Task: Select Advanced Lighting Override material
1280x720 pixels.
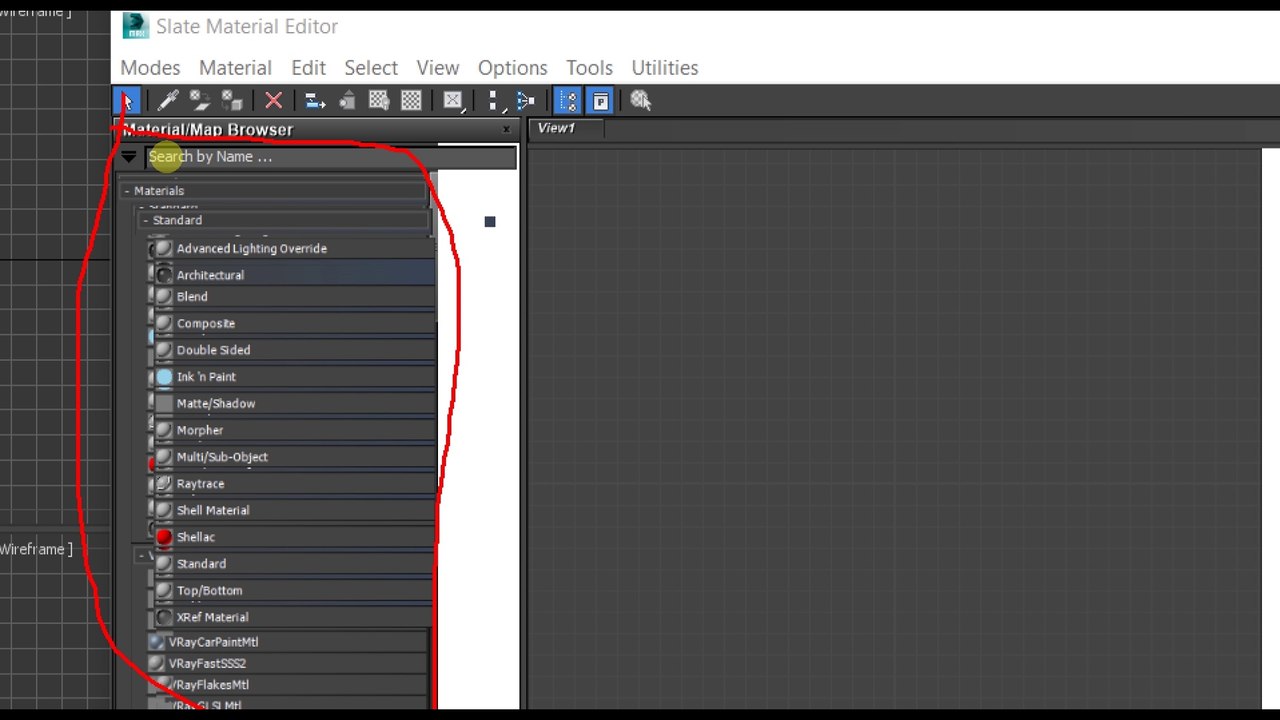Action: point(292,248)
